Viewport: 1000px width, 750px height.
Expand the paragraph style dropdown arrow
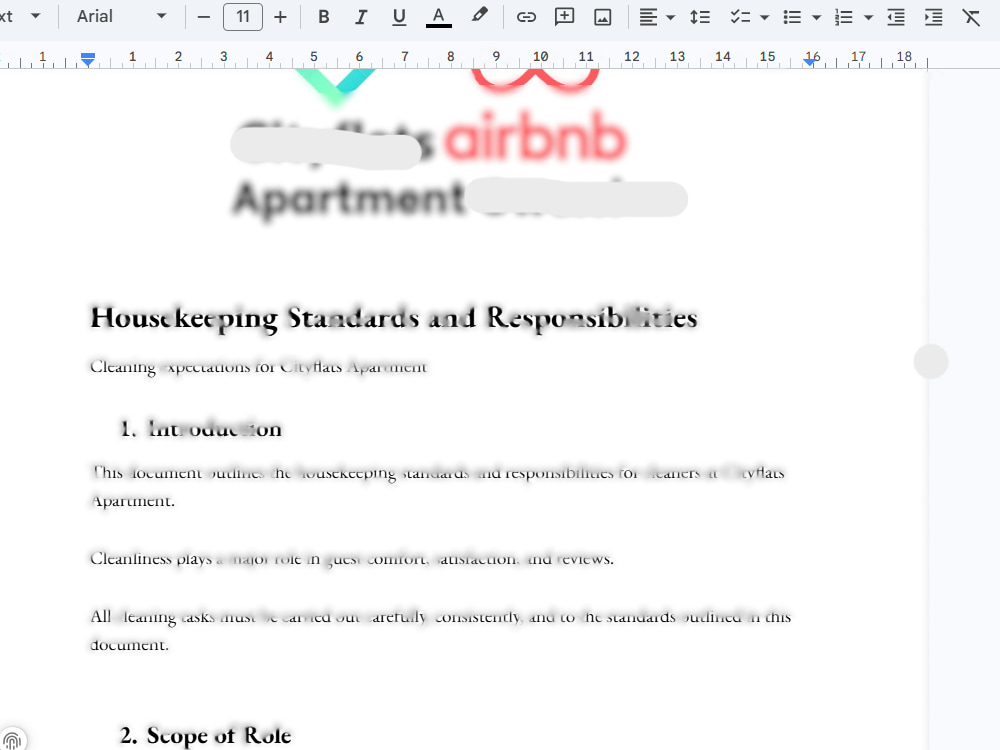pos(36,16)
